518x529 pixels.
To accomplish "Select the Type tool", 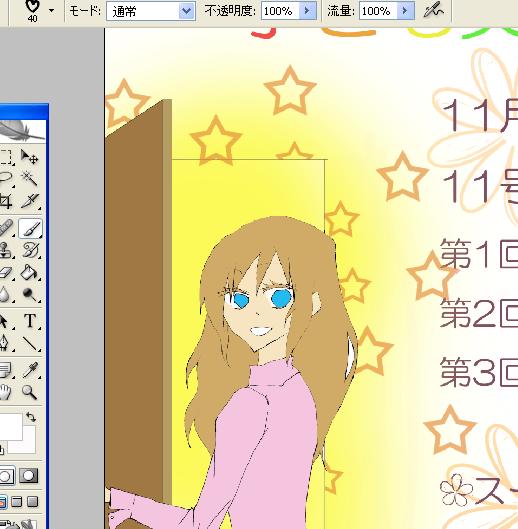I will pos(30,321).
